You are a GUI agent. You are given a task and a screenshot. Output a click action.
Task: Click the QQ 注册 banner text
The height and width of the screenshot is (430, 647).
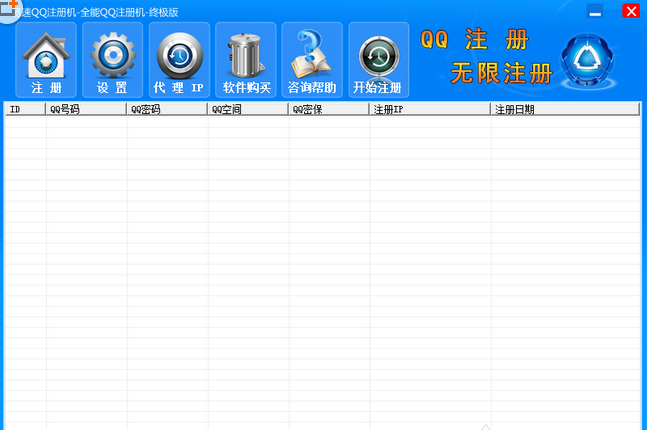point(474,41)
